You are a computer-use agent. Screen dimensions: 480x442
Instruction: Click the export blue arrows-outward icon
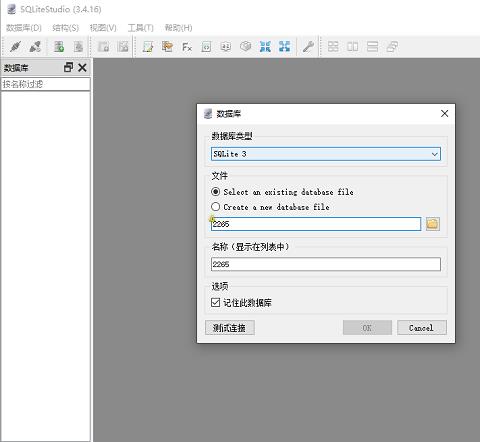pos(284,47)
